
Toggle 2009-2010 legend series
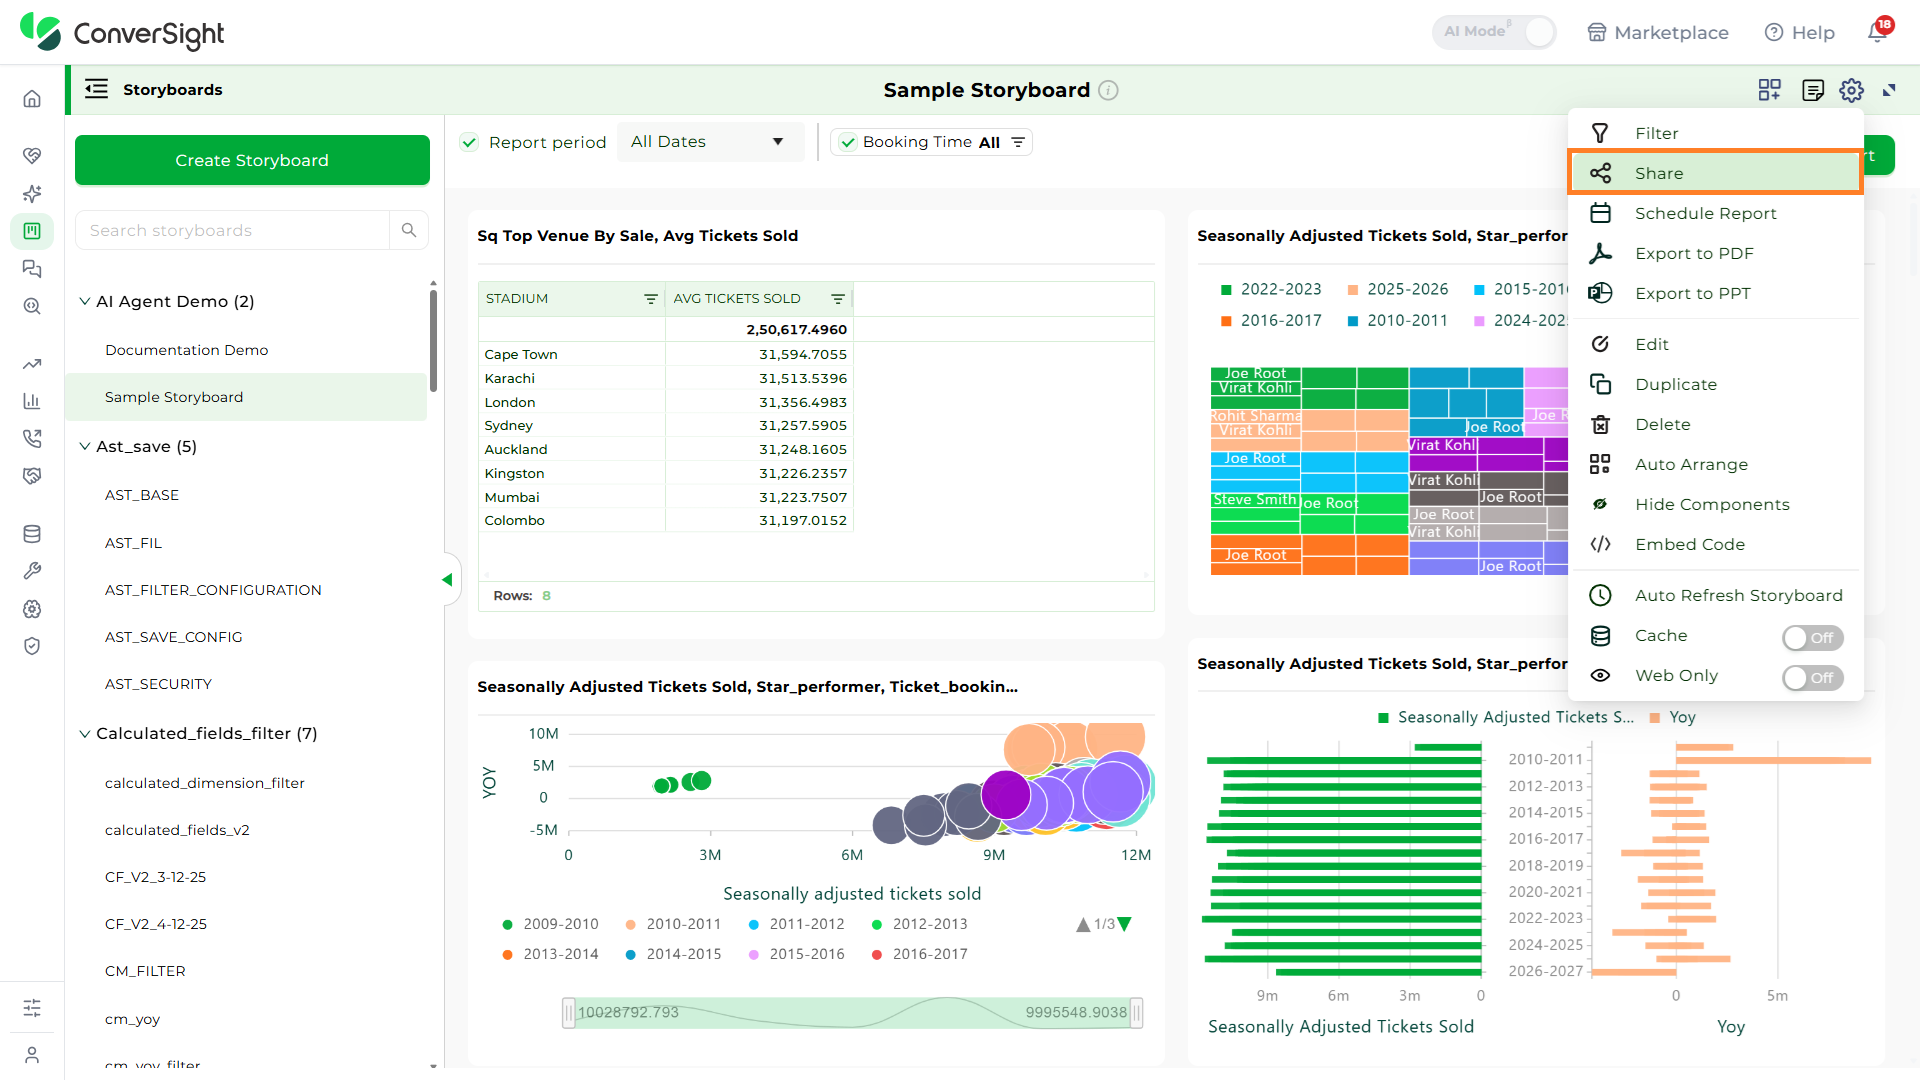pyautogui.click(x=550, y=924)
